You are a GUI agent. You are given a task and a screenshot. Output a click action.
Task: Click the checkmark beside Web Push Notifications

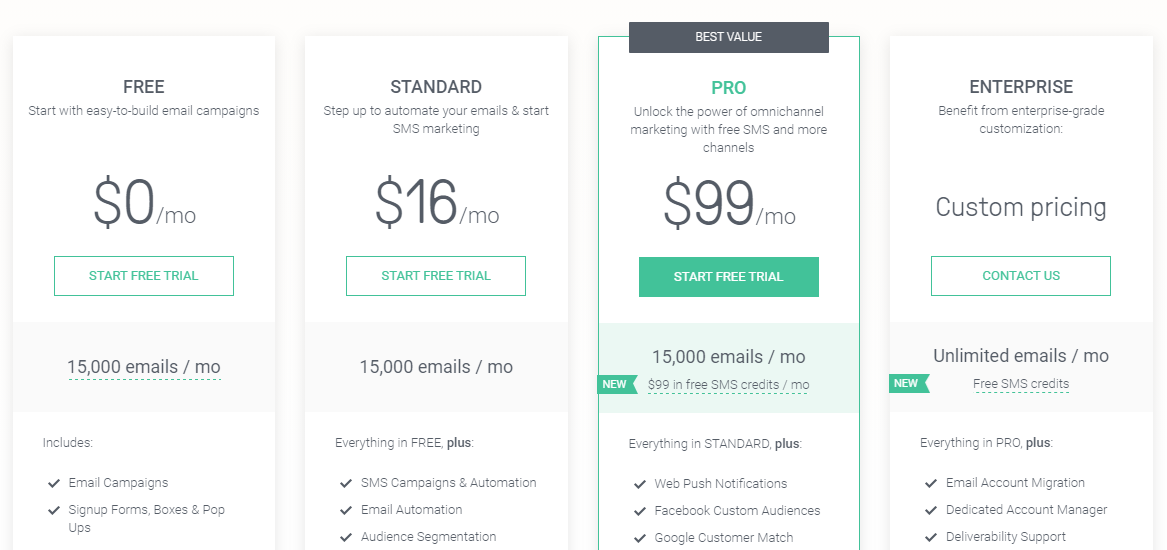pos(639,484)
